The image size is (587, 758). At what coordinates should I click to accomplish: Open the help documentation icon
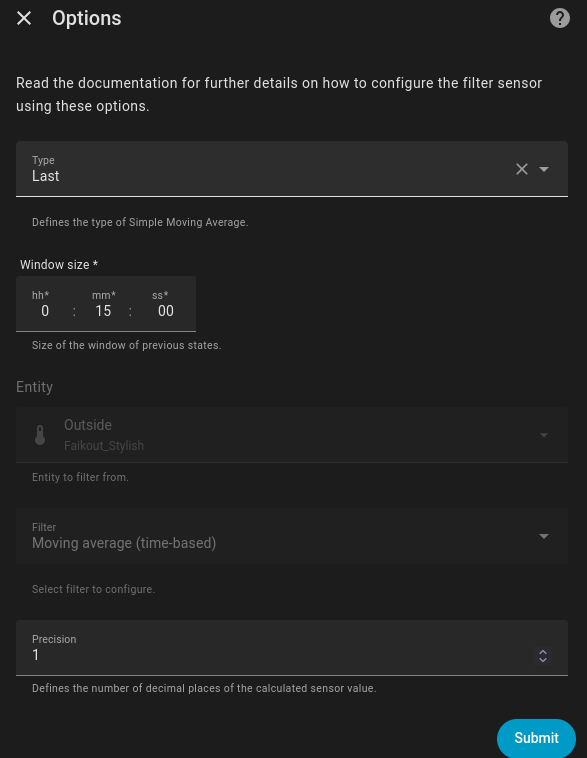559,18
